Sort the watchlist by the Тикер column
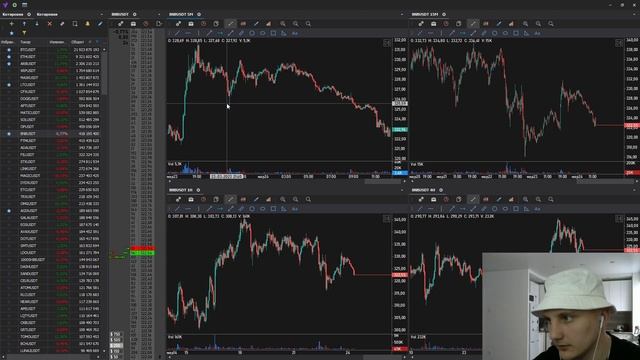This screenshot has height=360, width=640. pyautogui.click(x=25, y=42)
